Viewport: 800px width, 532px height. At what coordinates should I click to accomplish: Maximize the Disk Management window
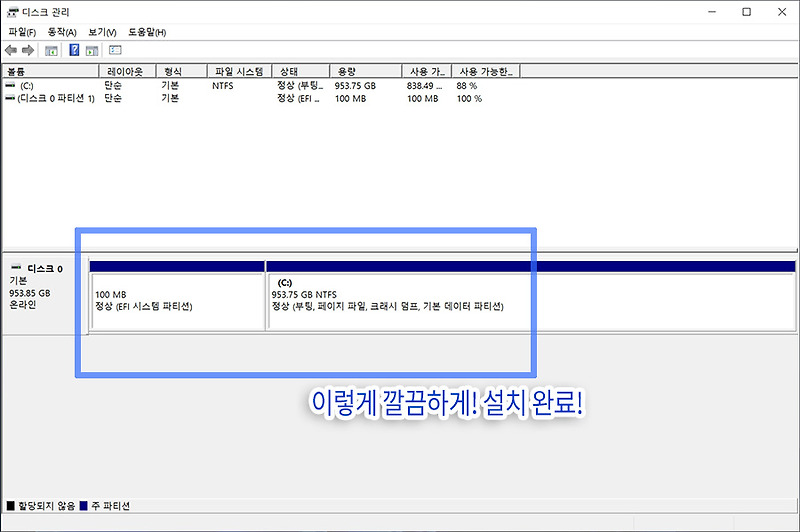click(x=746, y=12)
